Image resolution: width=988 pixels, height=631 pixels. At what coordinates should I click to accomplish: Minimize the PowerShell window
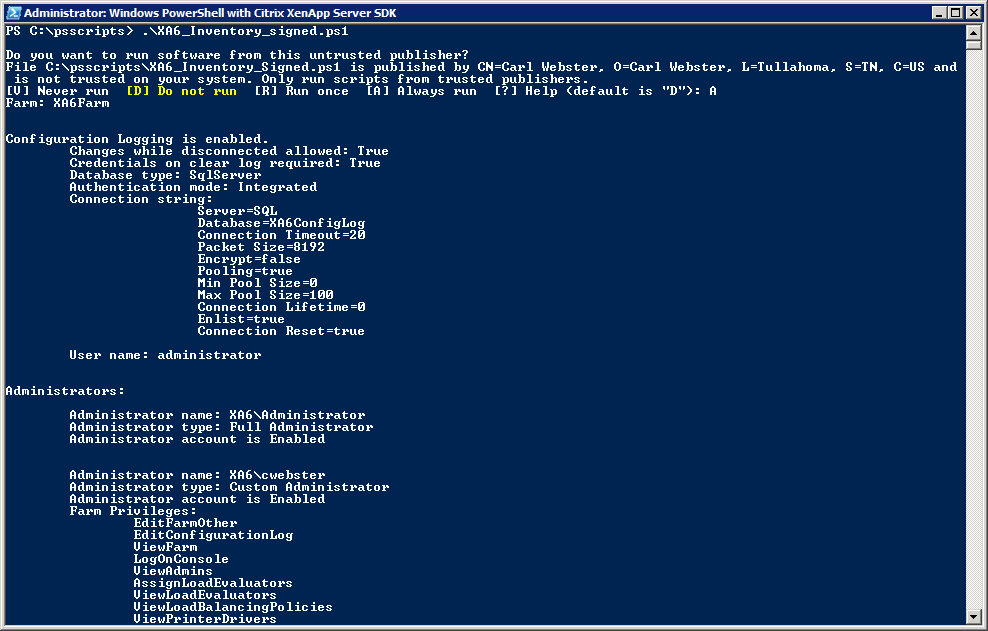[939, 13]
